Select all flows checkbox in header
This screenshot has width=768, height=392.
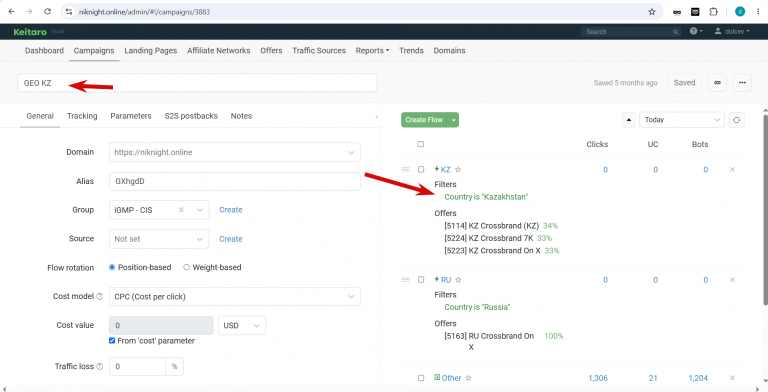click(x=421, y=144)
